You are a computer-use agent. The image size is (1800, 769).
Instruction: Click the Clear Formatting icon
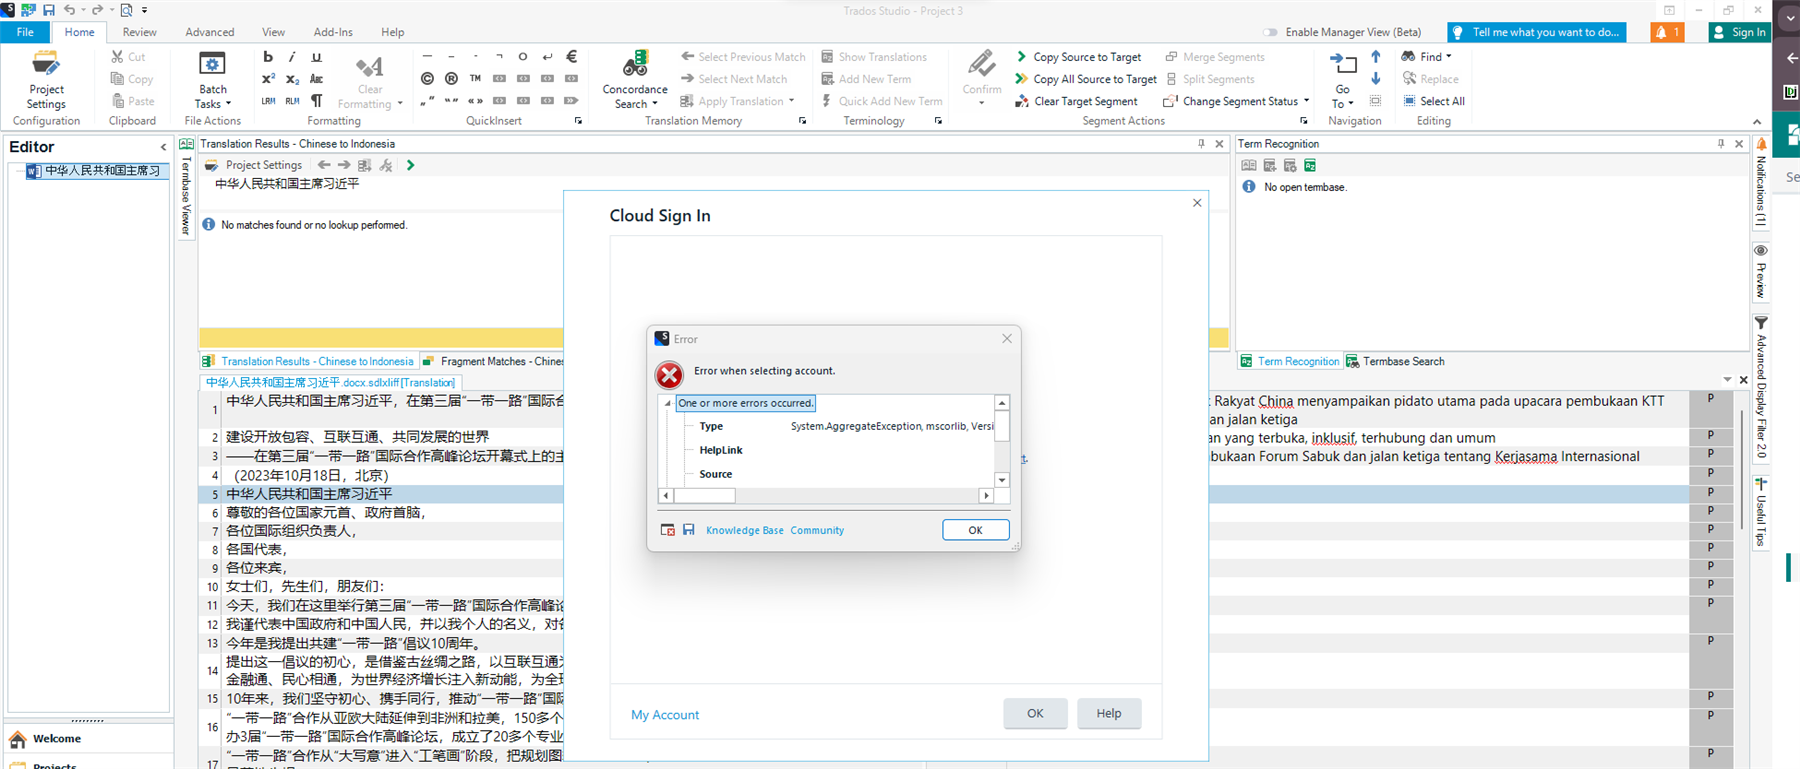(369, 68)
